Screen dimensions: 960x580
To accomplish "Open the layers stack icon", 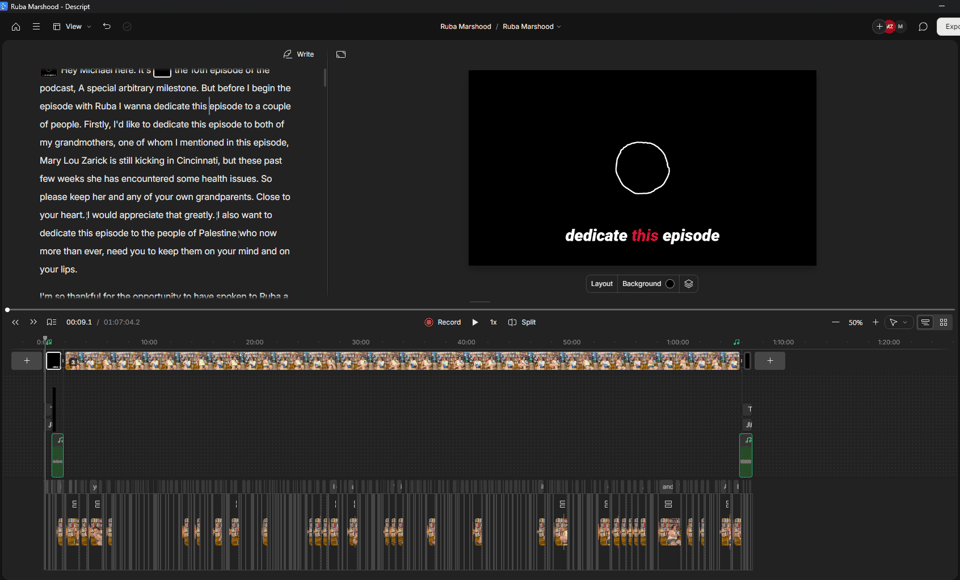I will tap(689, 284).
